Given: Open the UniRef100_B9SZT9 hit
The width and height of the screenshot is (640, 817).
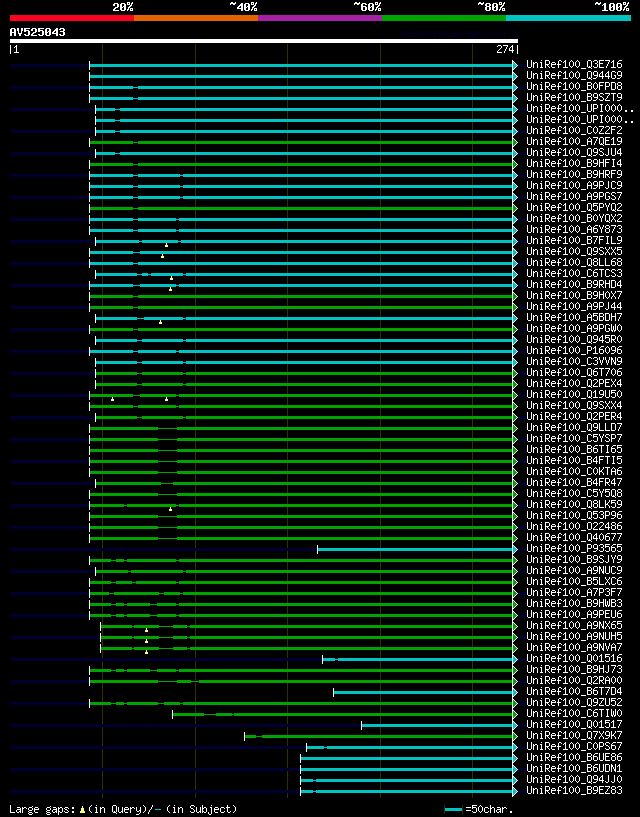Looking at the screenshot, I should tap(574, 97).
